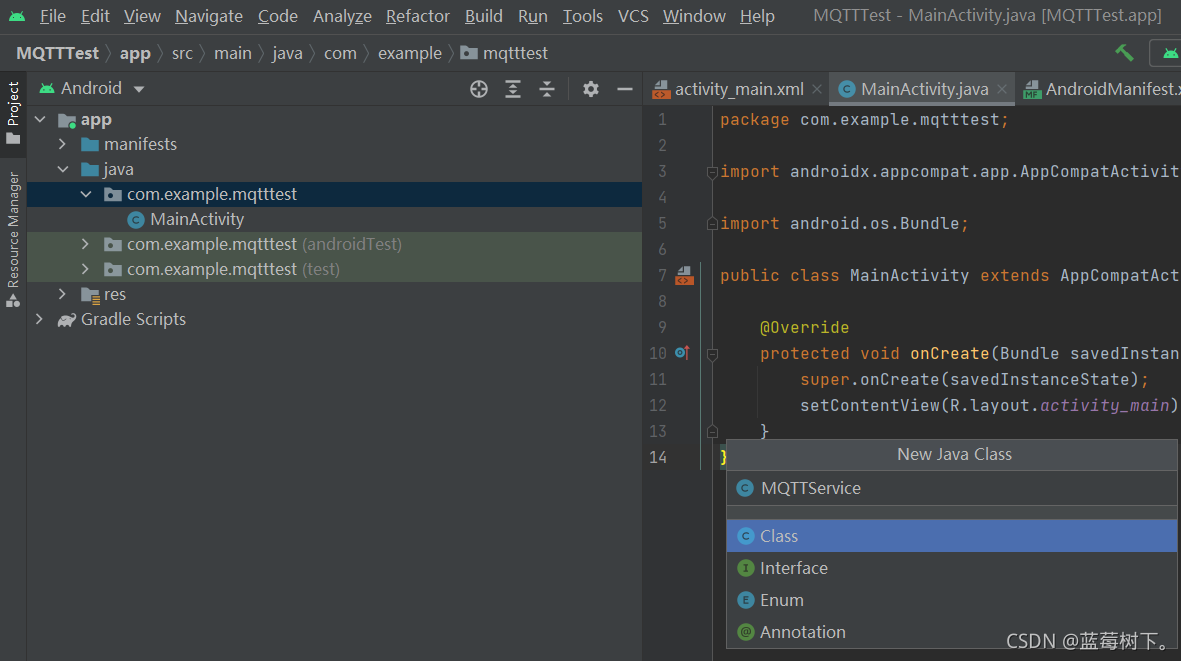This screenshot has width=1181, height=661.
Task: Open the Tools menu
Action: [583, 16]
